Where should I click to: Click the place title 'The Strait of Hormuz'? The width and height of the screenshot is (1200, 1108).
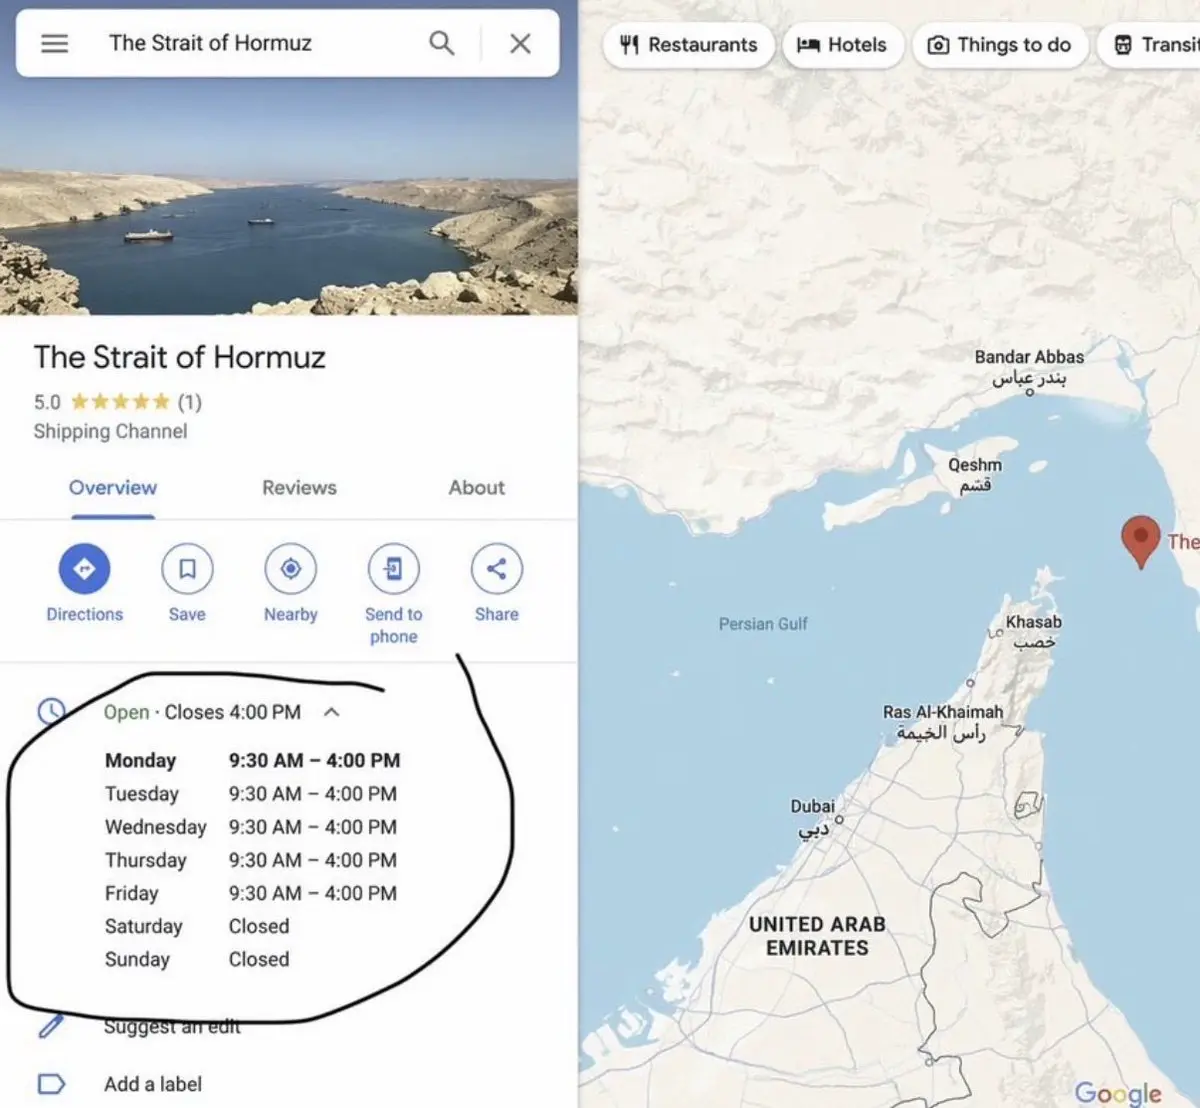click(180, 357)
